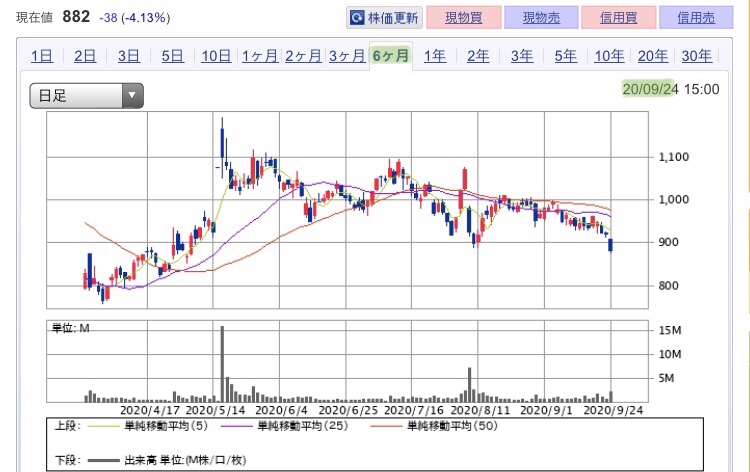
Task: Click the 1,100 price axis label
Action: [x=673, y=157]
